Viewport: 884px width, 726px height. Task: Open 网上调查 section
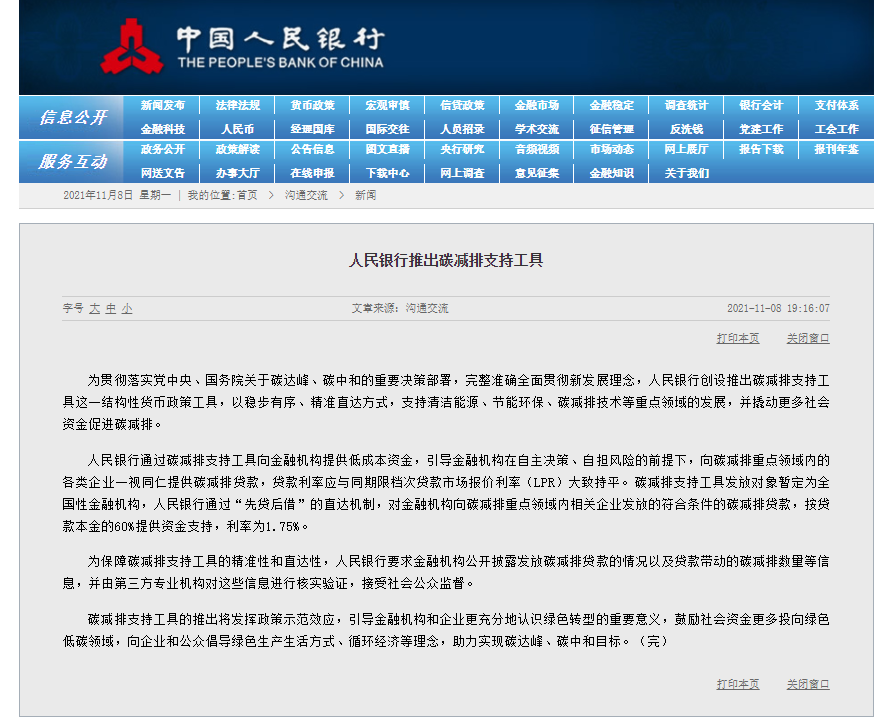462,173
